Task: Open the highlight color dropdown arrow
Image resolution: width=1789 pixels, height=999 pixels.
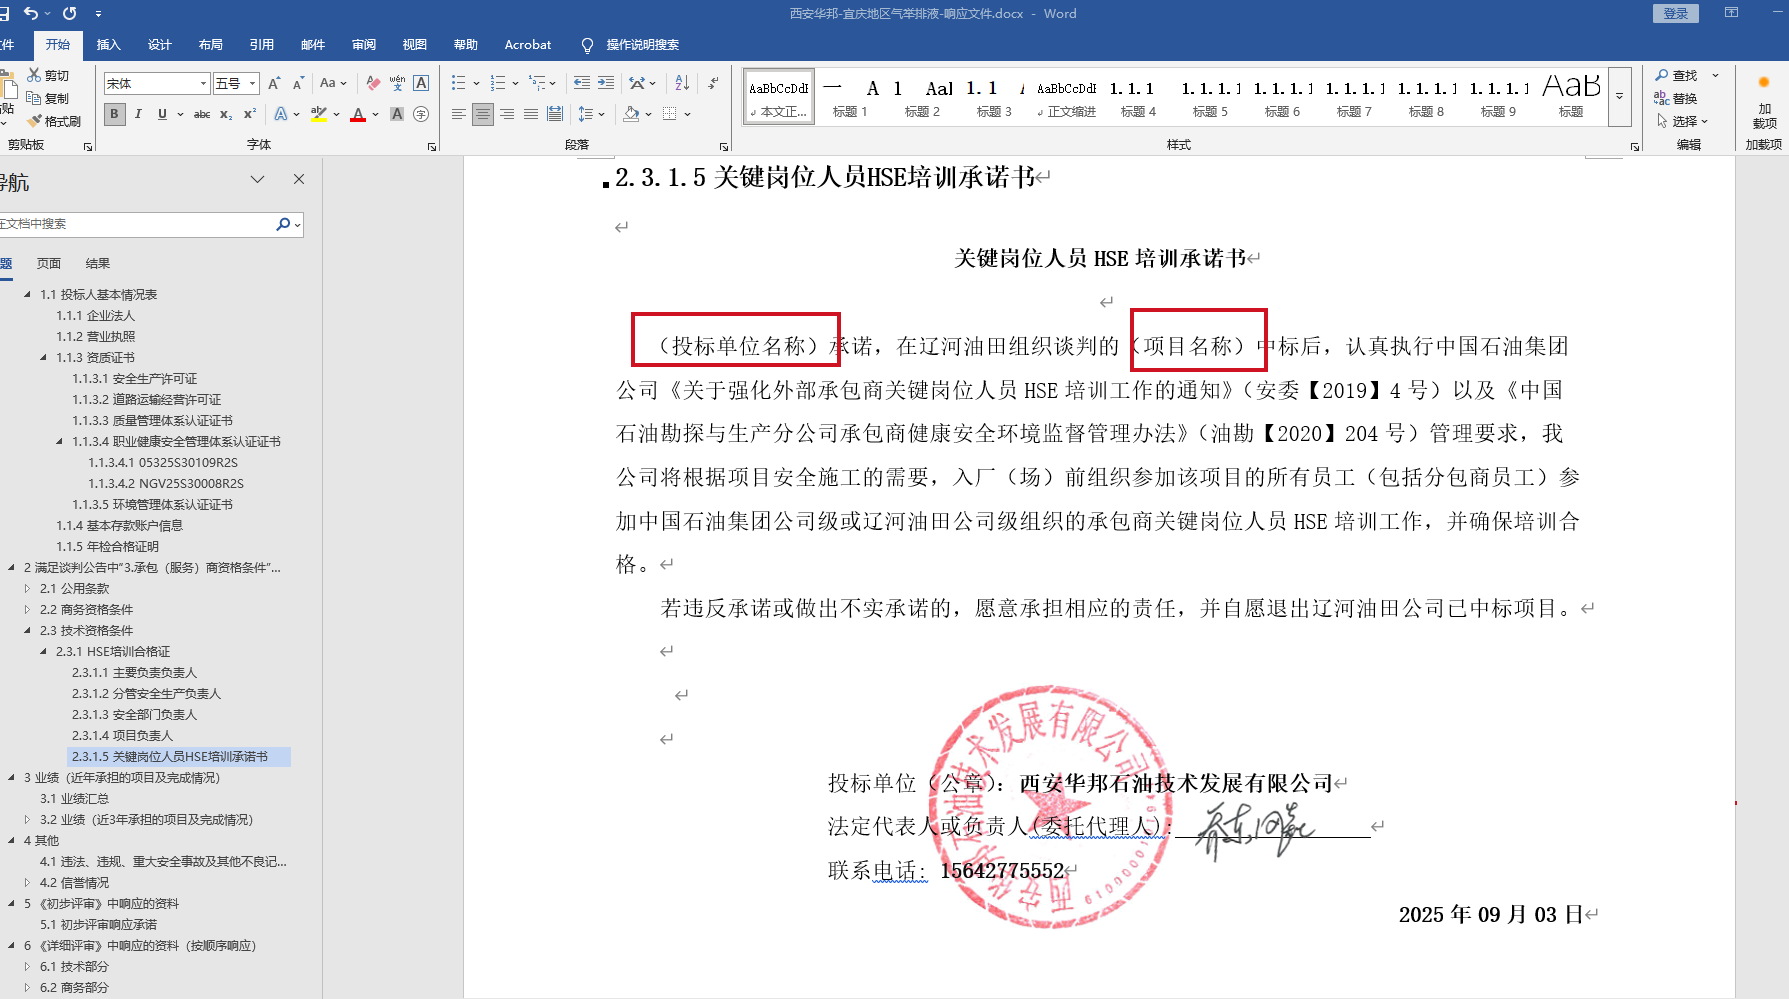Action: 336,114
